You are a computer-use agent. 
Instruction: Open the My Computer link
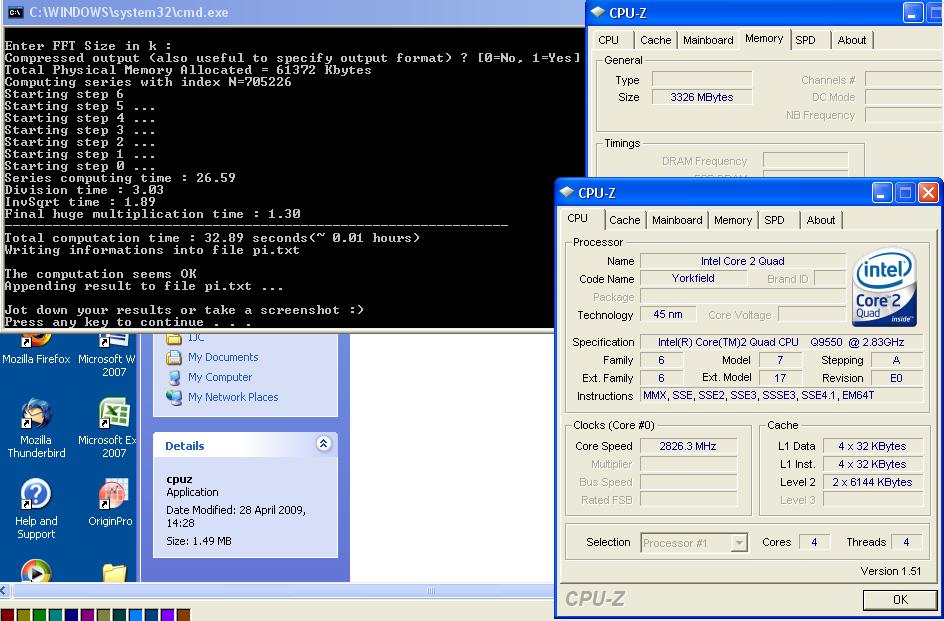tap(220, 378)
